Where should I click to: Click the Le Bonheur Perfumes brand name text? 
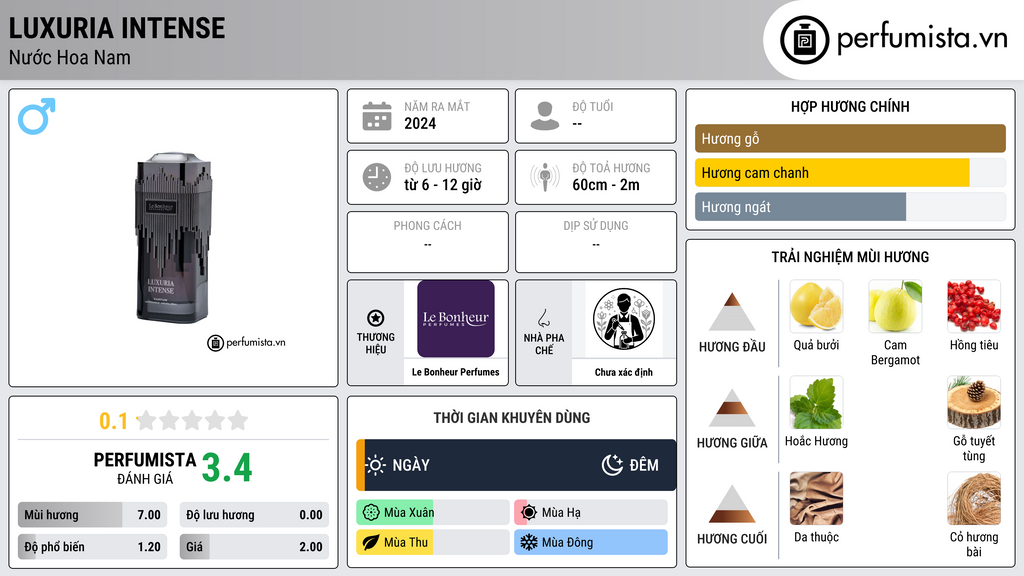[456, 372]
